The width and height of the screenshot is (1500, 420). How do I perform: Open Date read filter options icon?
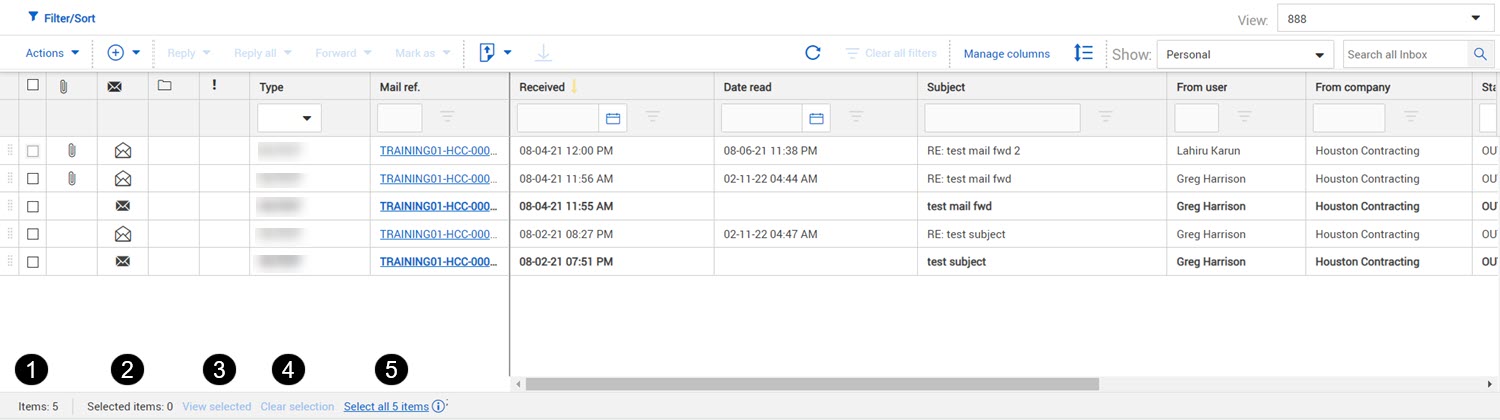(855, 118)
